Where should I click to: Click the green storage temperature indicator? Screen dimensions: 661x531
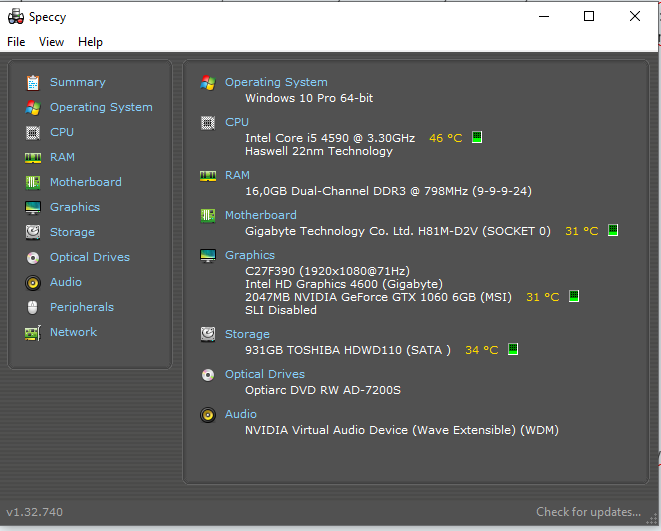pos(513,349)
